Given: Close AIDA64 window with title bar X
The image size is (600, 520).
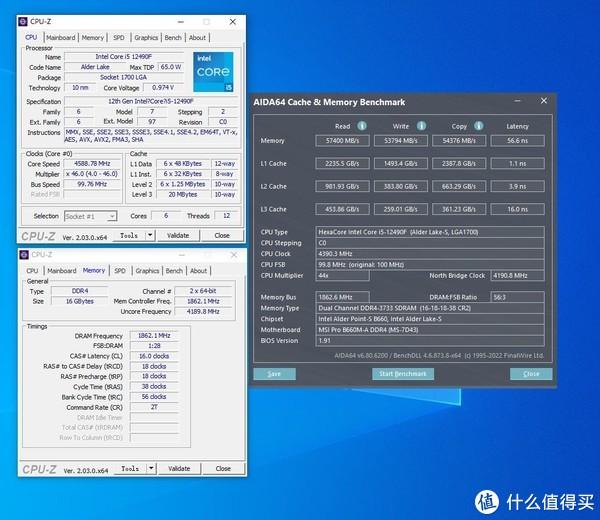Looking at the screenshot, I should [x=544, y=101].
